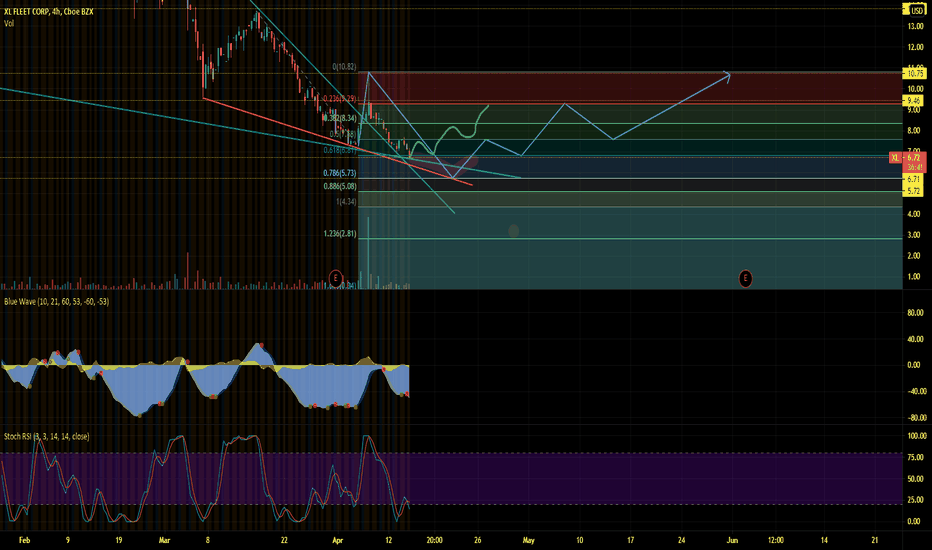Click the 1.236(2.81) Fibonacci level label
Screen dimensions: 932x550
(340, 234)
